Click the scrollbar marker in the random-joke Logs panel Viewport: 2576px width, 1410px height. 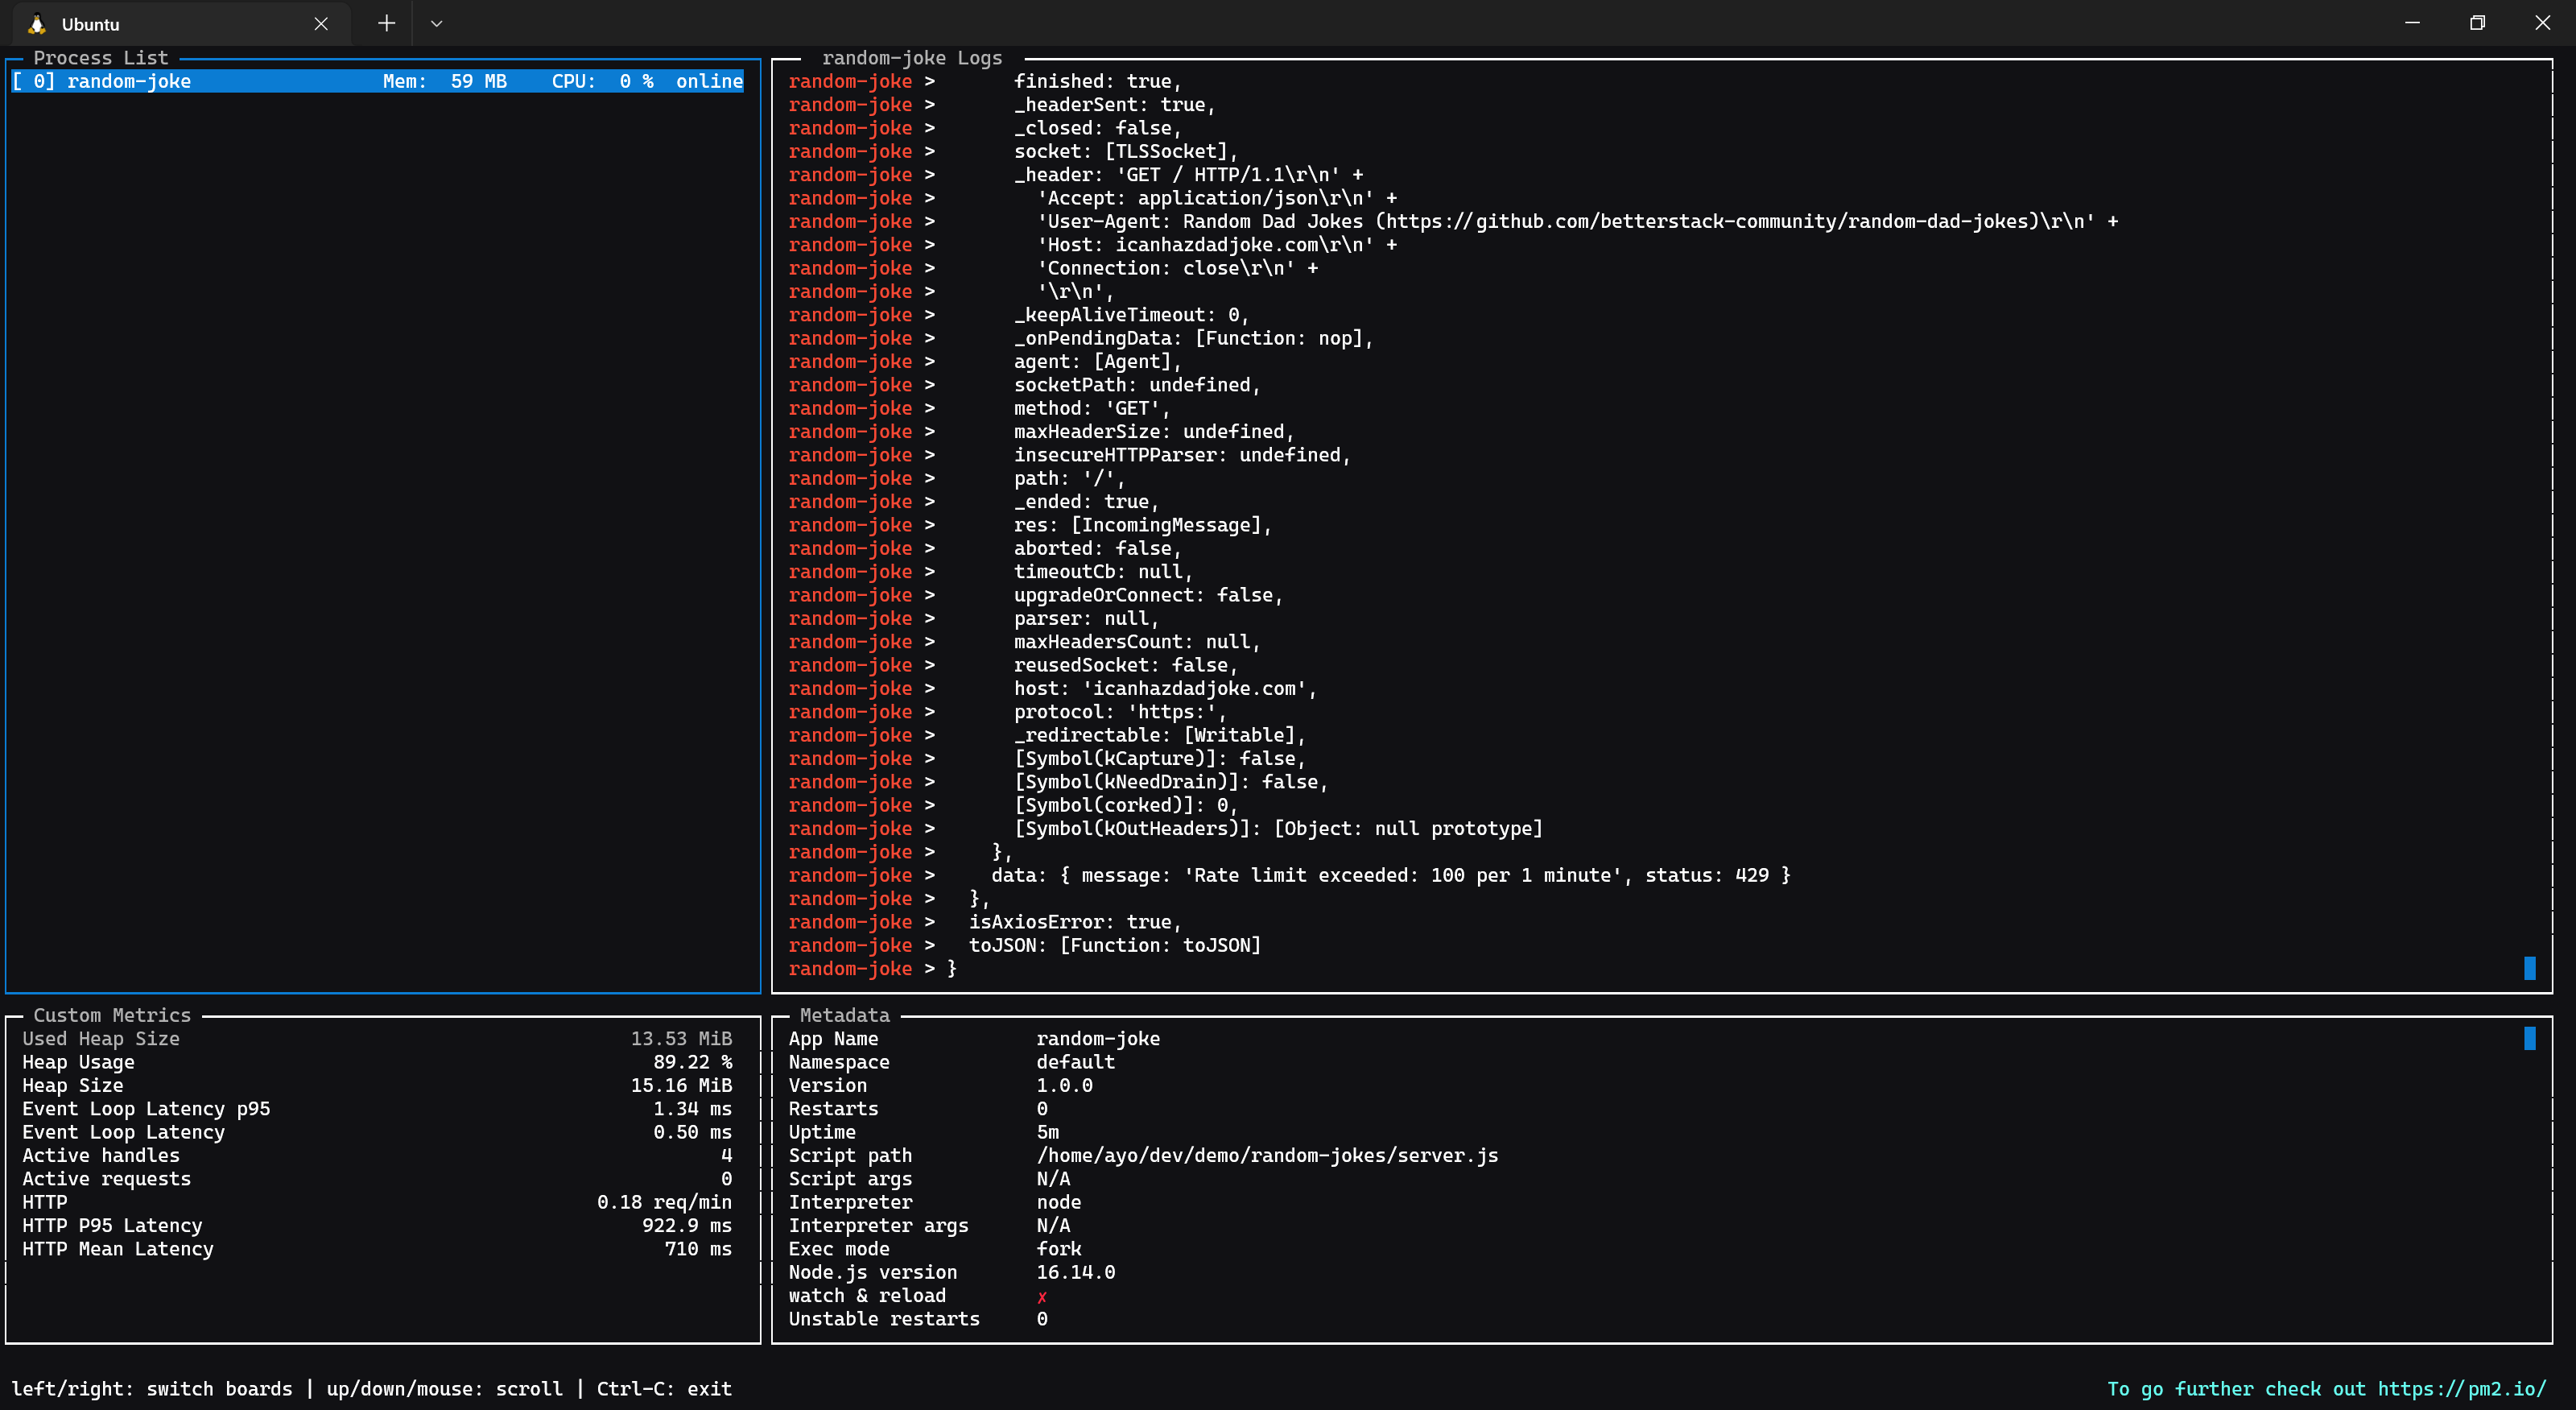tap(2529, 968)
